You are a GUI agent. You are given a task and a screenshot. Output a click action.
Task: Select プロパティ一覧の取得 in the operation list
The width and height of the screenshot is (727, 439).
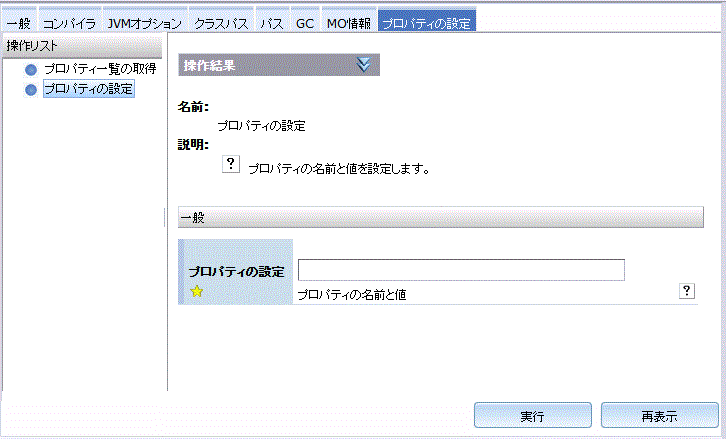tap(99, 70)
